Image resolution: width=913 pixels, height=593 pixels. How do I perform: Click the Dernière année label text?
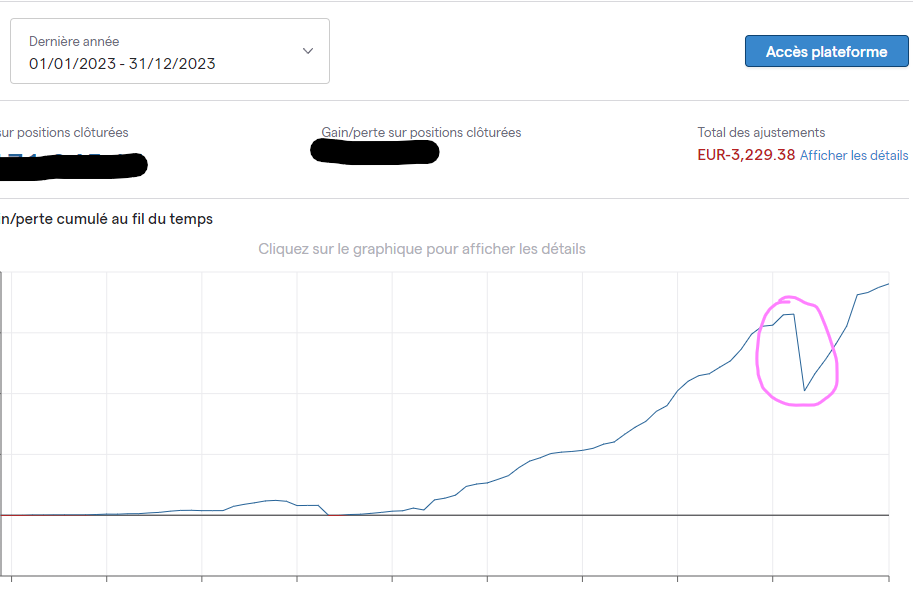click(x=74, y=41)
